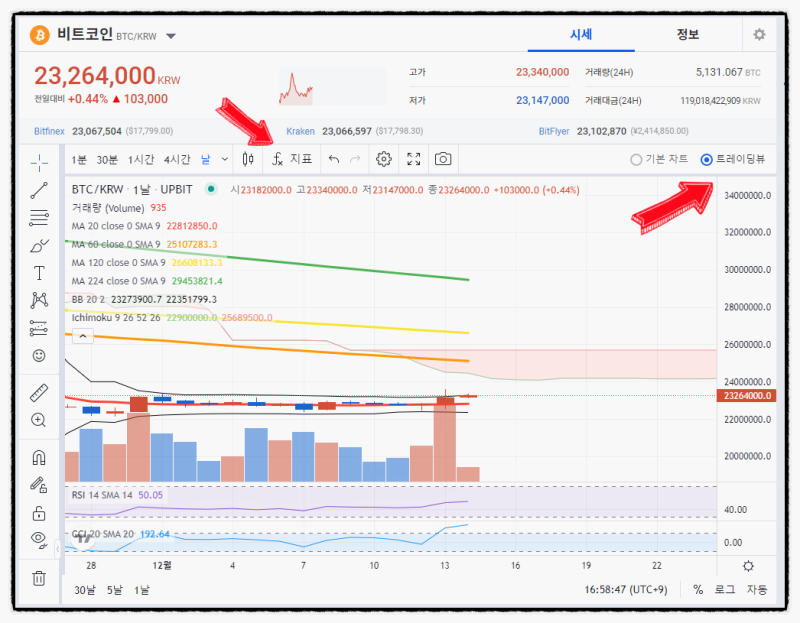
Task: Select the 1분 timeframe
Action: (x=79, y=160)
